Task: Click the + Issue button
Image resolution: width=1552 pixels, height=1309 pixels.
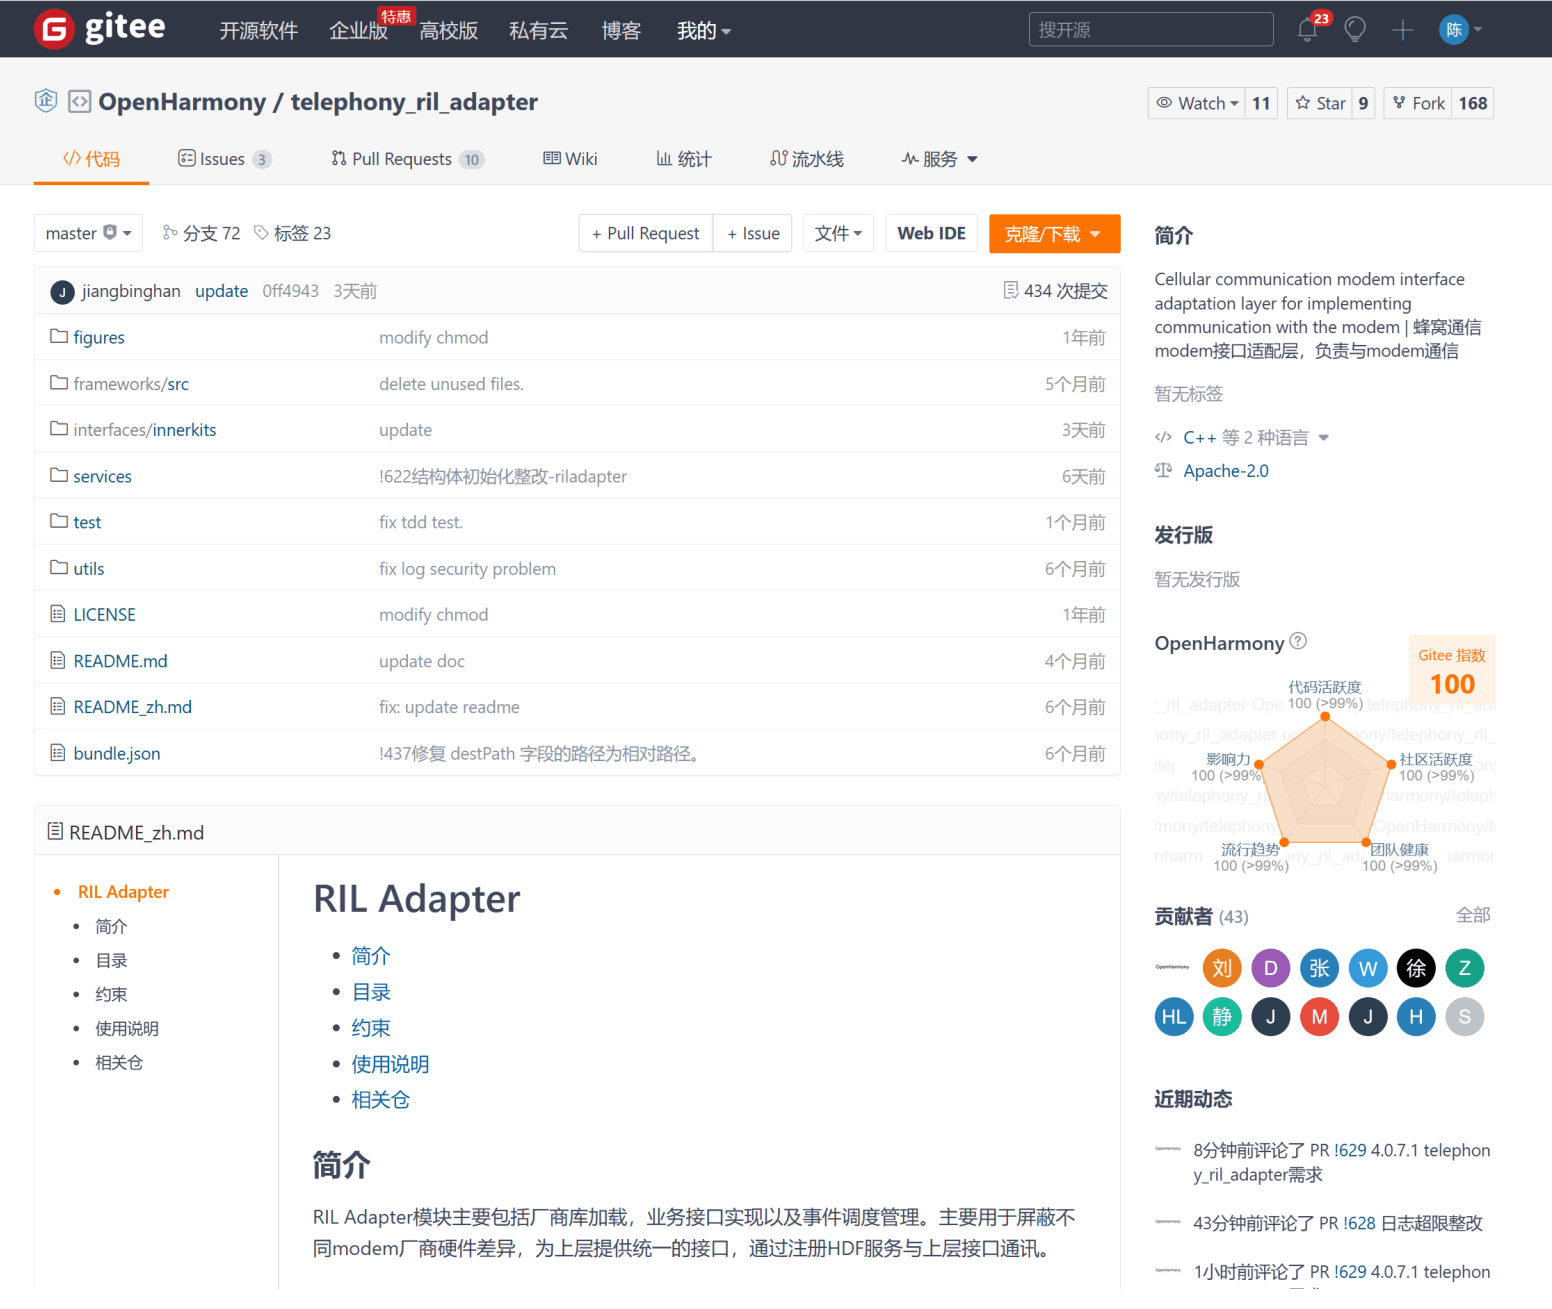Action: (753, 233)
